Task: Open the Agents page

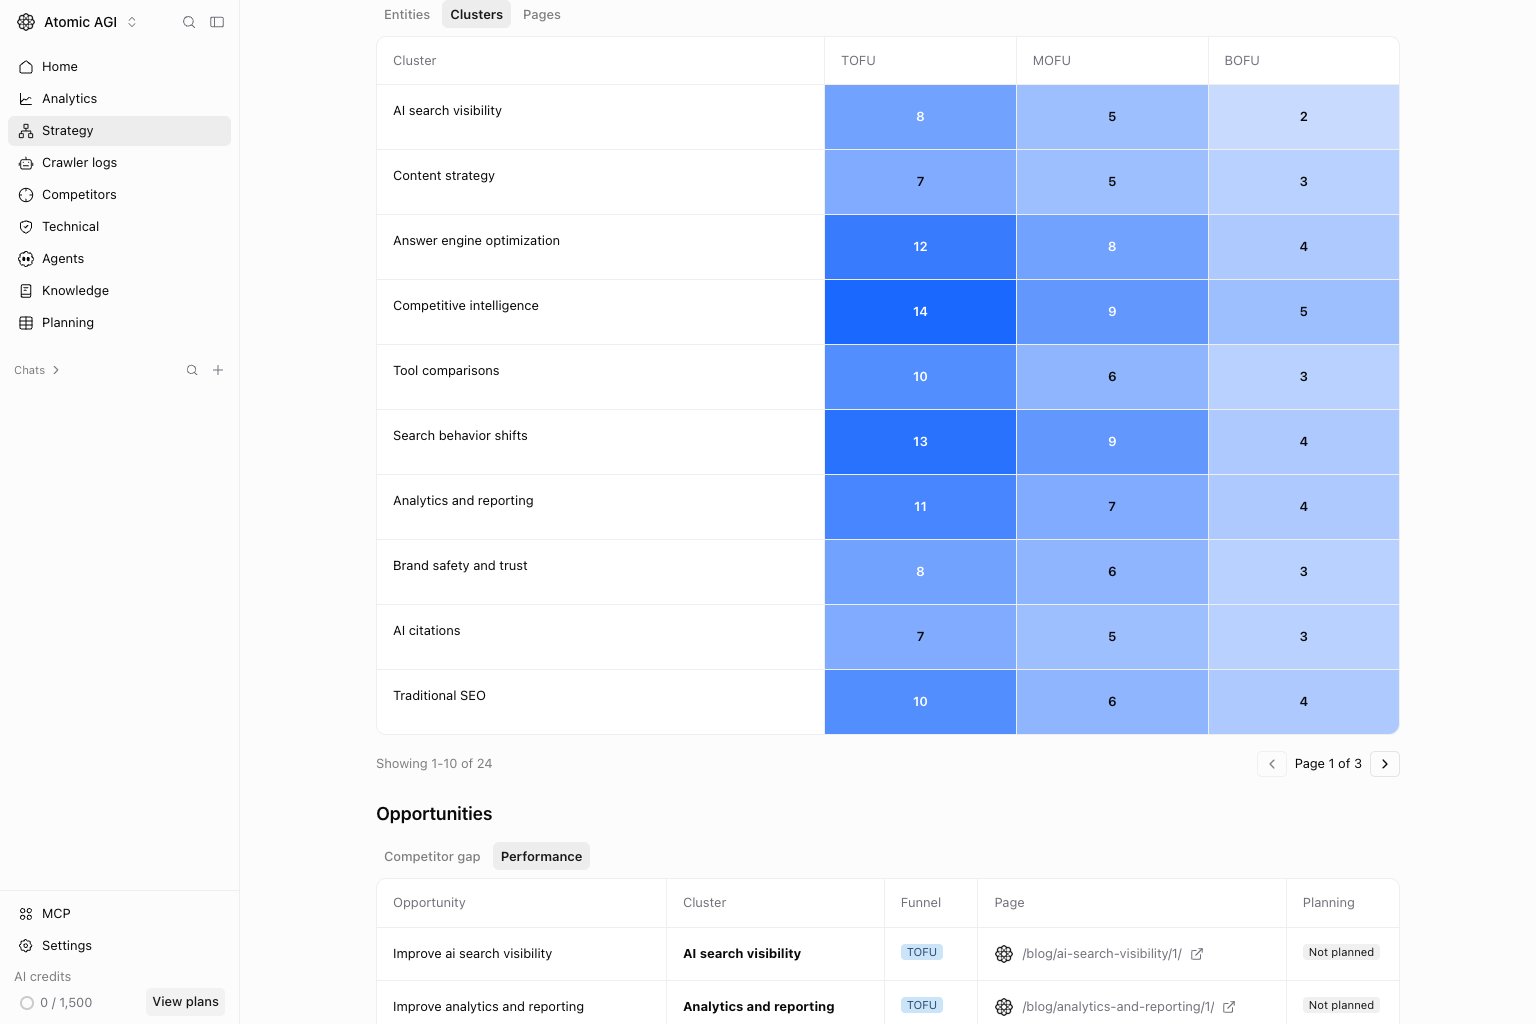Action: pos(119,259)
